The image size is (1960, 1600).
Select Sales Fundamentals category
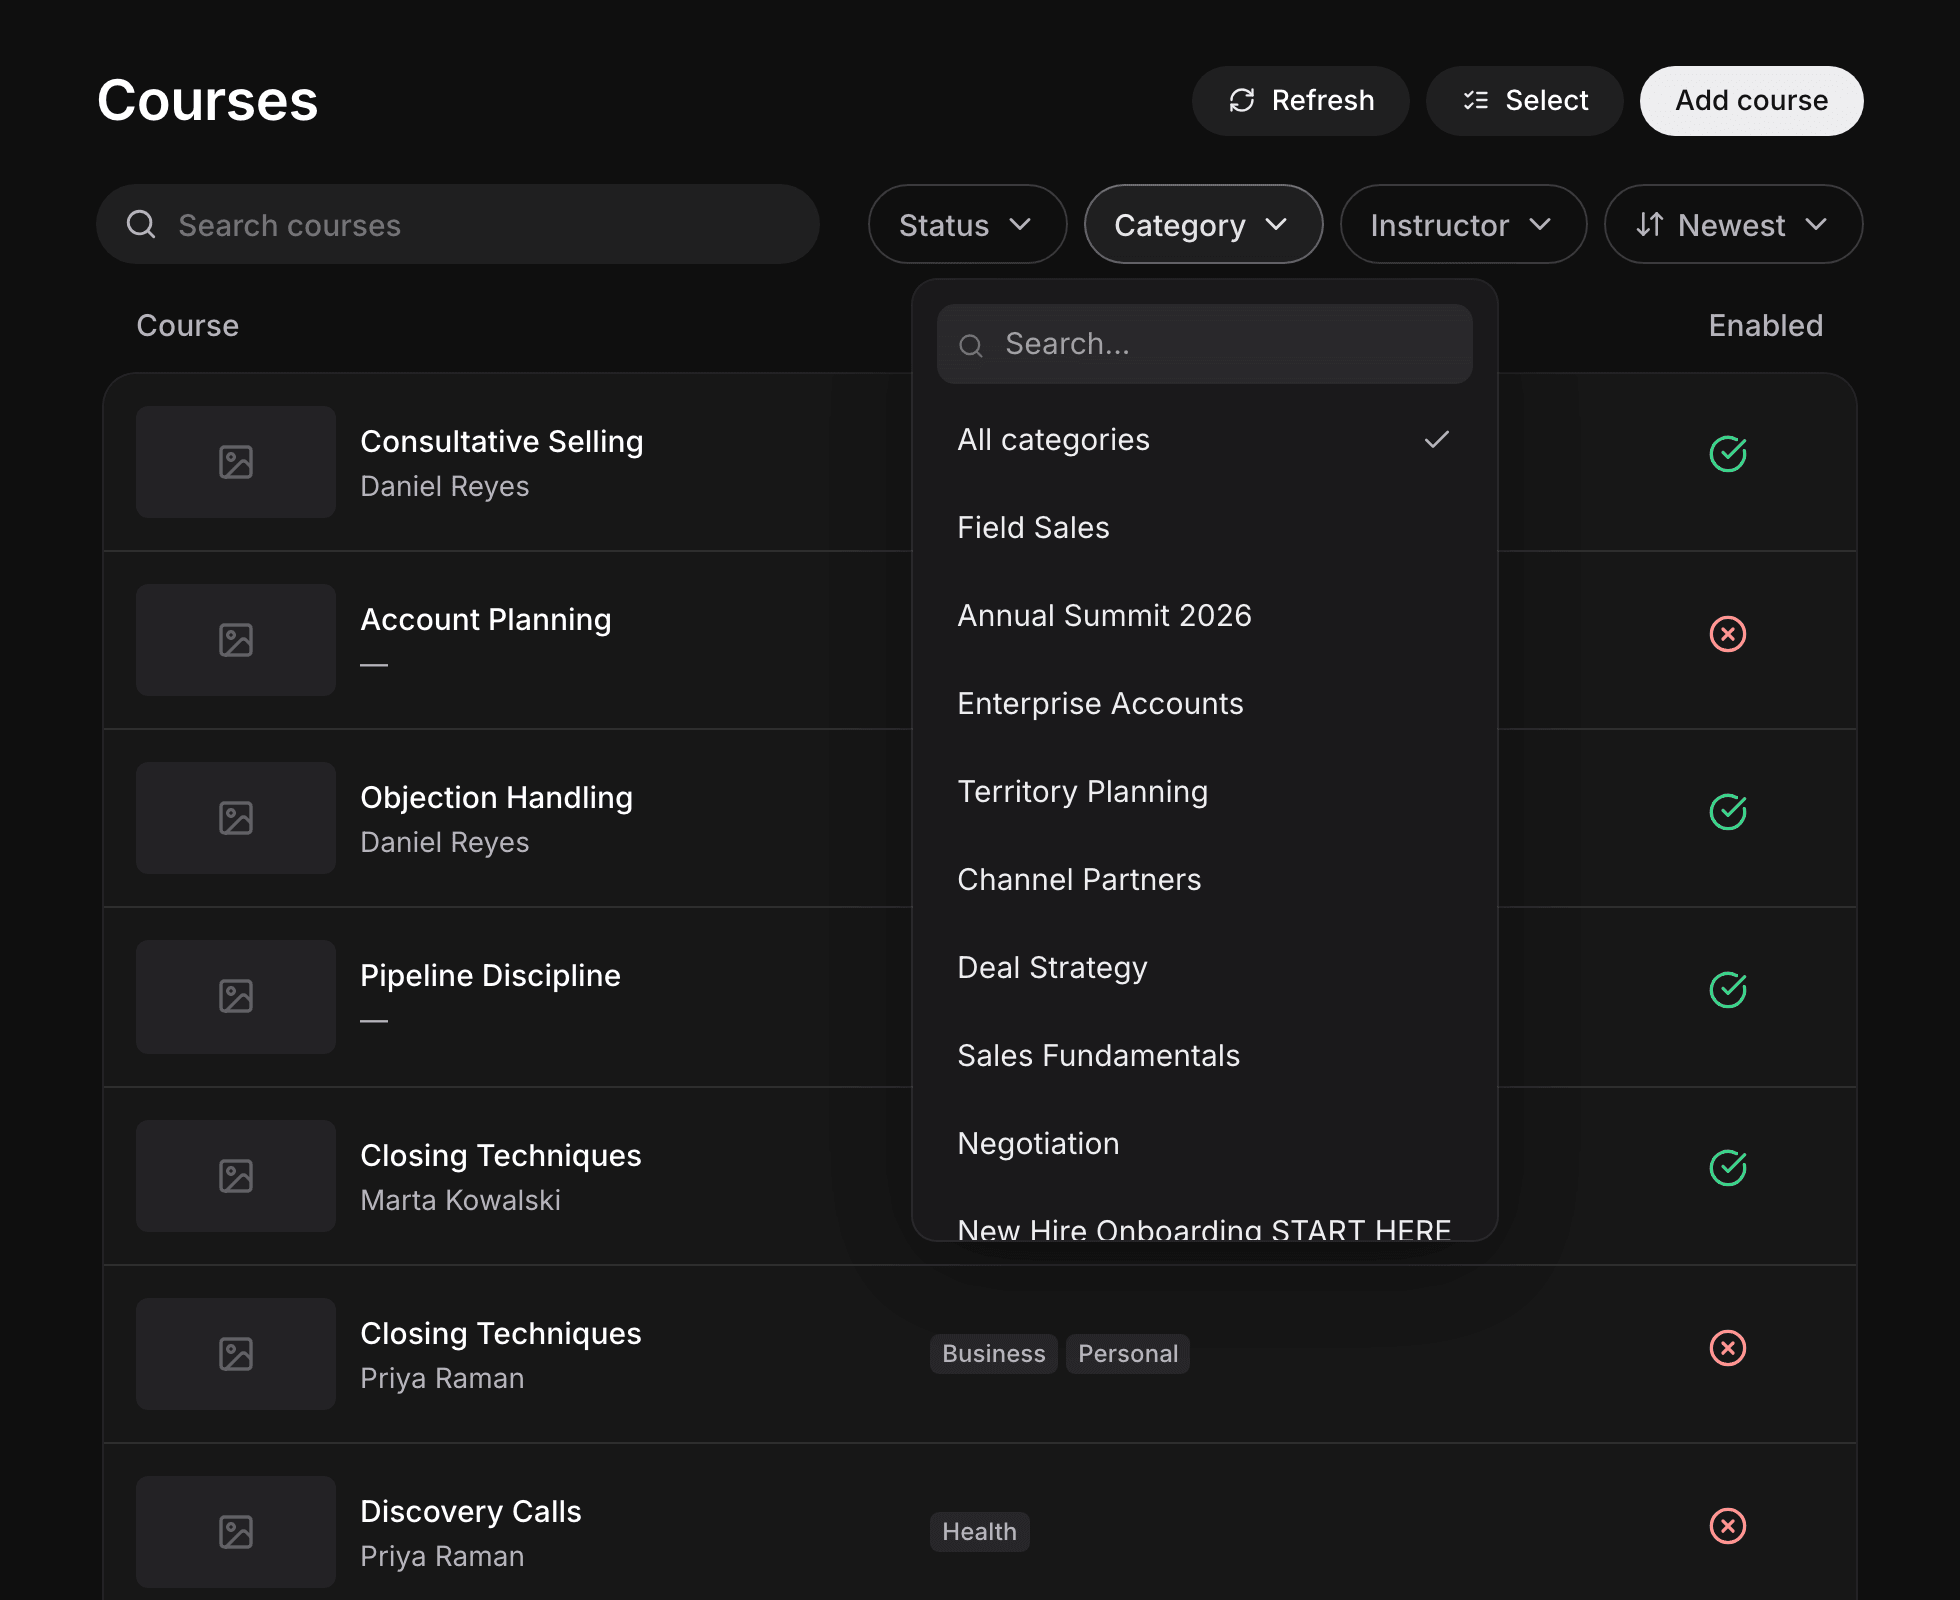click(x=1204, y=1056)
